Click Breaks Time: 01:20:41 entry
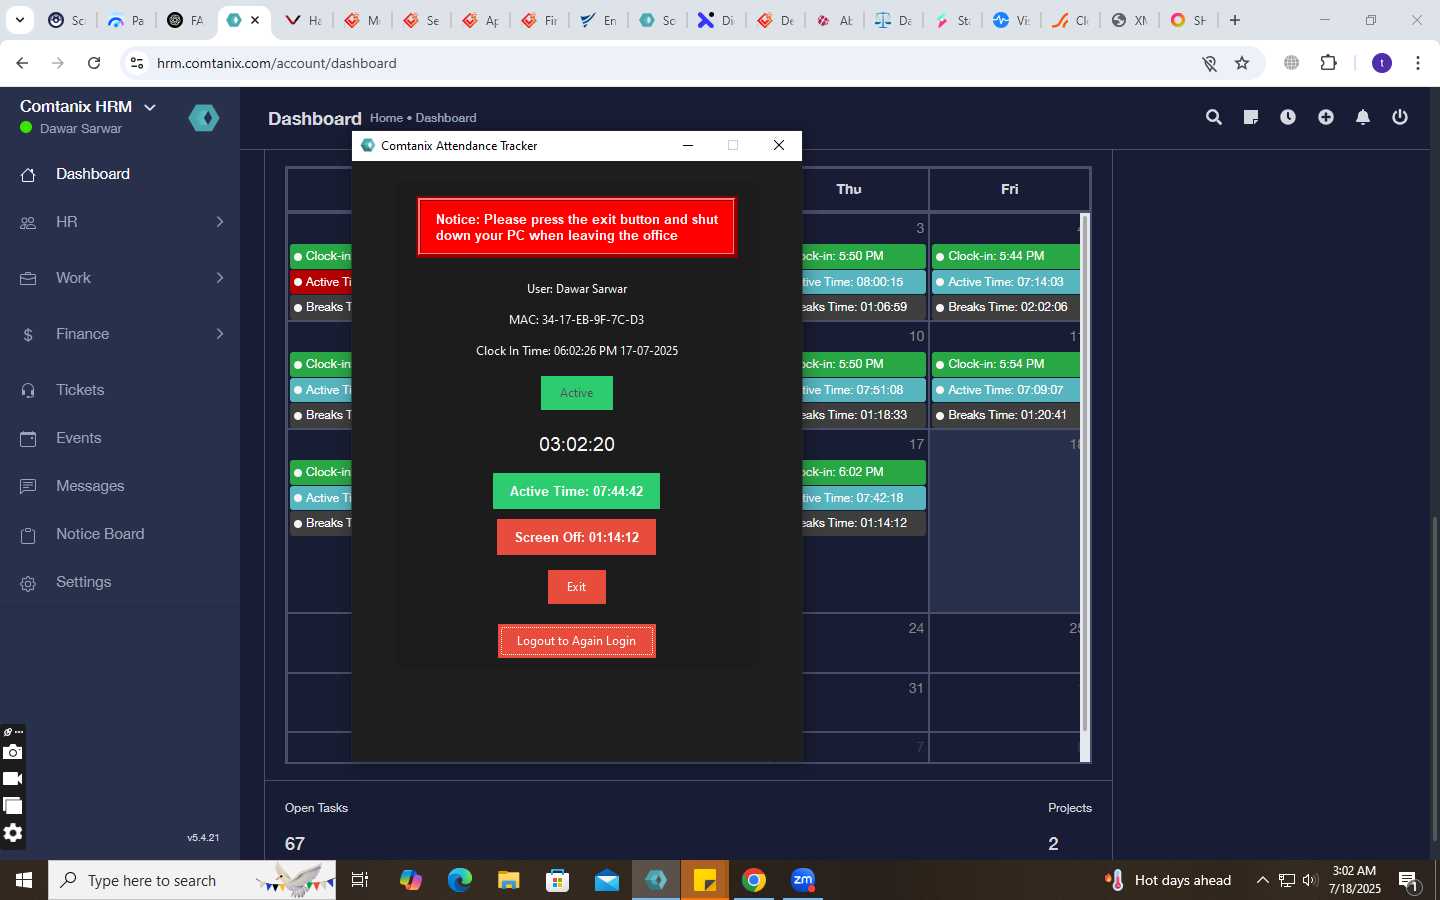Image resolution: width=1440 pixels, height=900 pixels. coord(1005,415)
